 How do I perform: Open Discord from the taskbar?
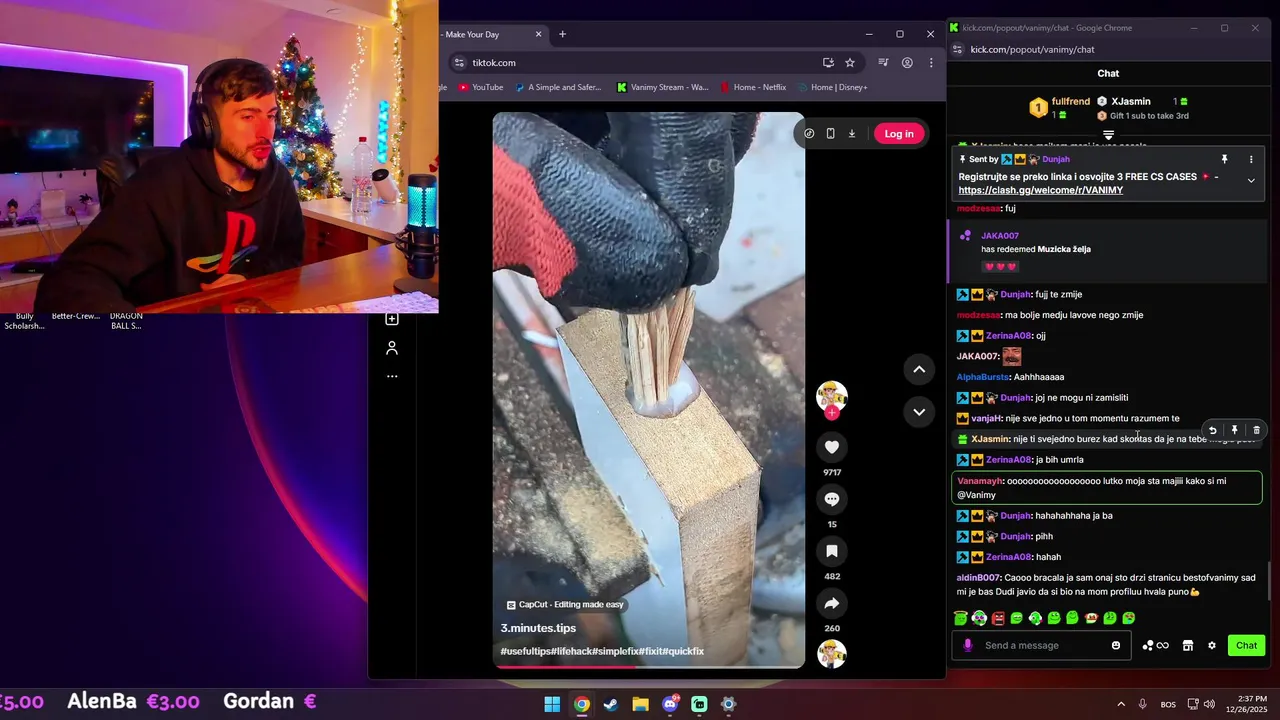coord(670,704)
